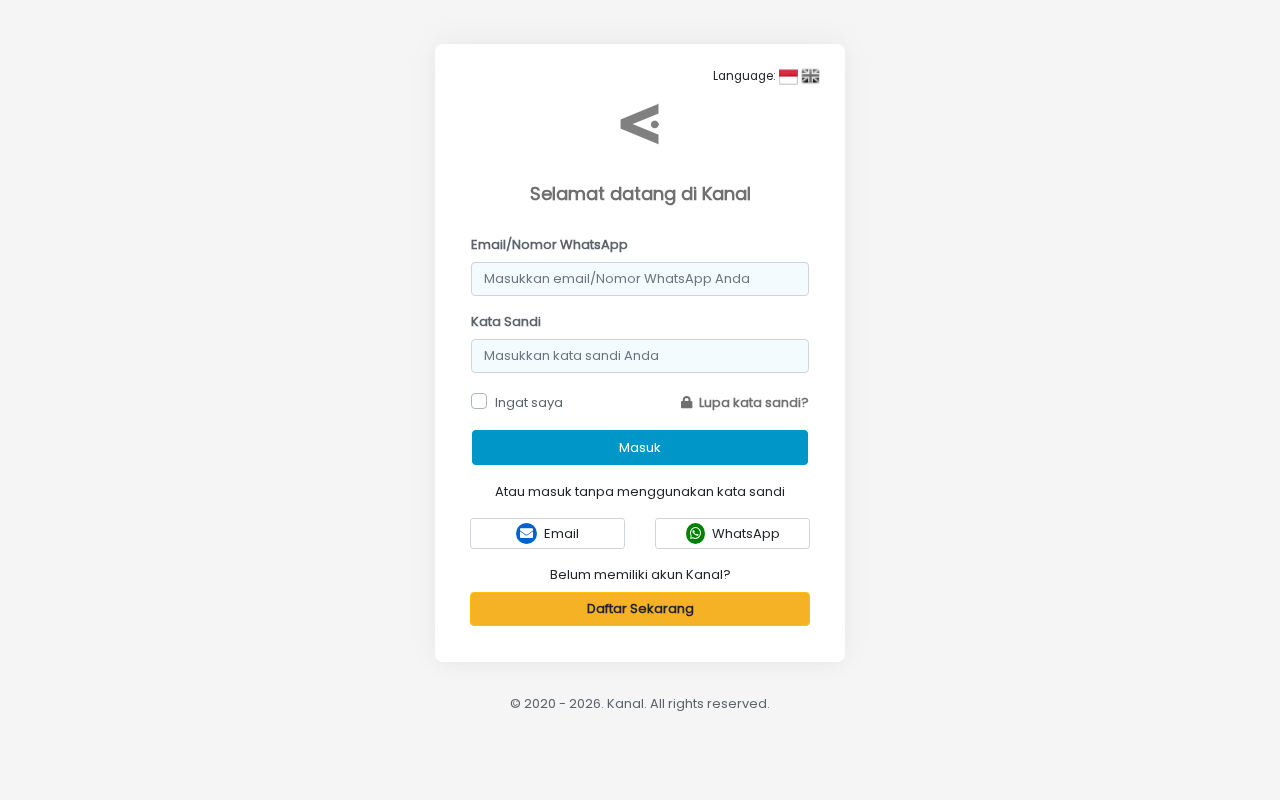Click the Selamat datang di Kanal heading

[x=640, y=194]
